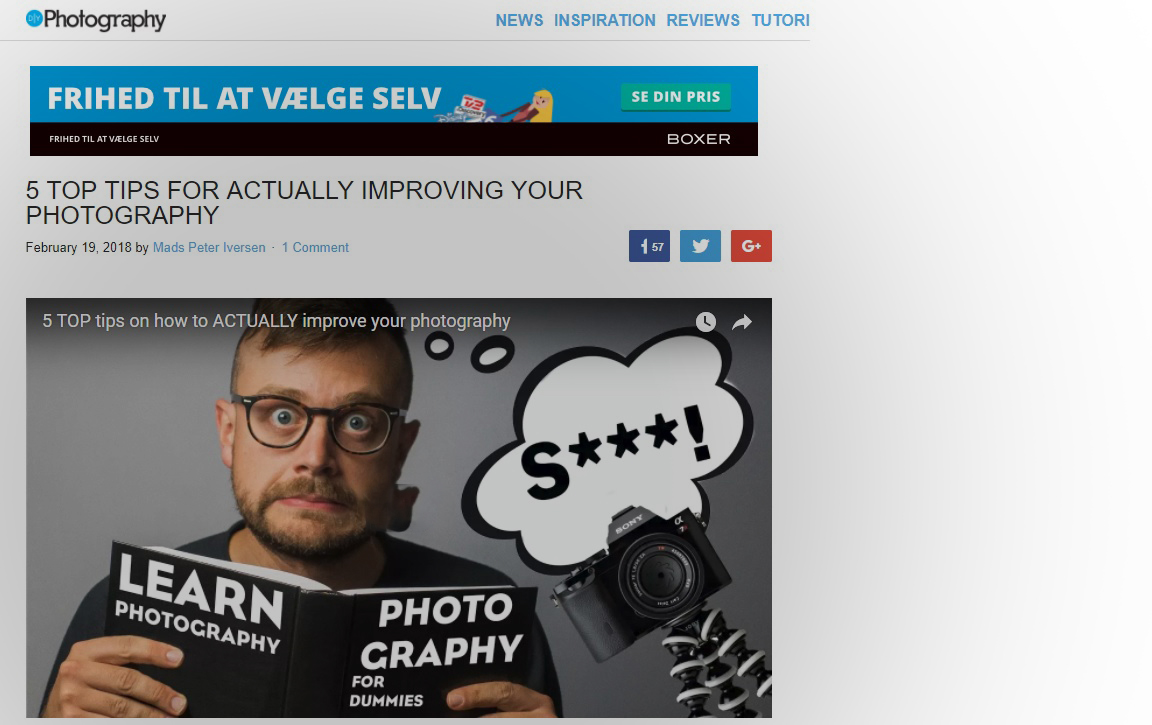Click the FRIHED TIL AT VÆLGE SELV banner
The height and width of the screenshot is (725, 1152).
[394, 111]
